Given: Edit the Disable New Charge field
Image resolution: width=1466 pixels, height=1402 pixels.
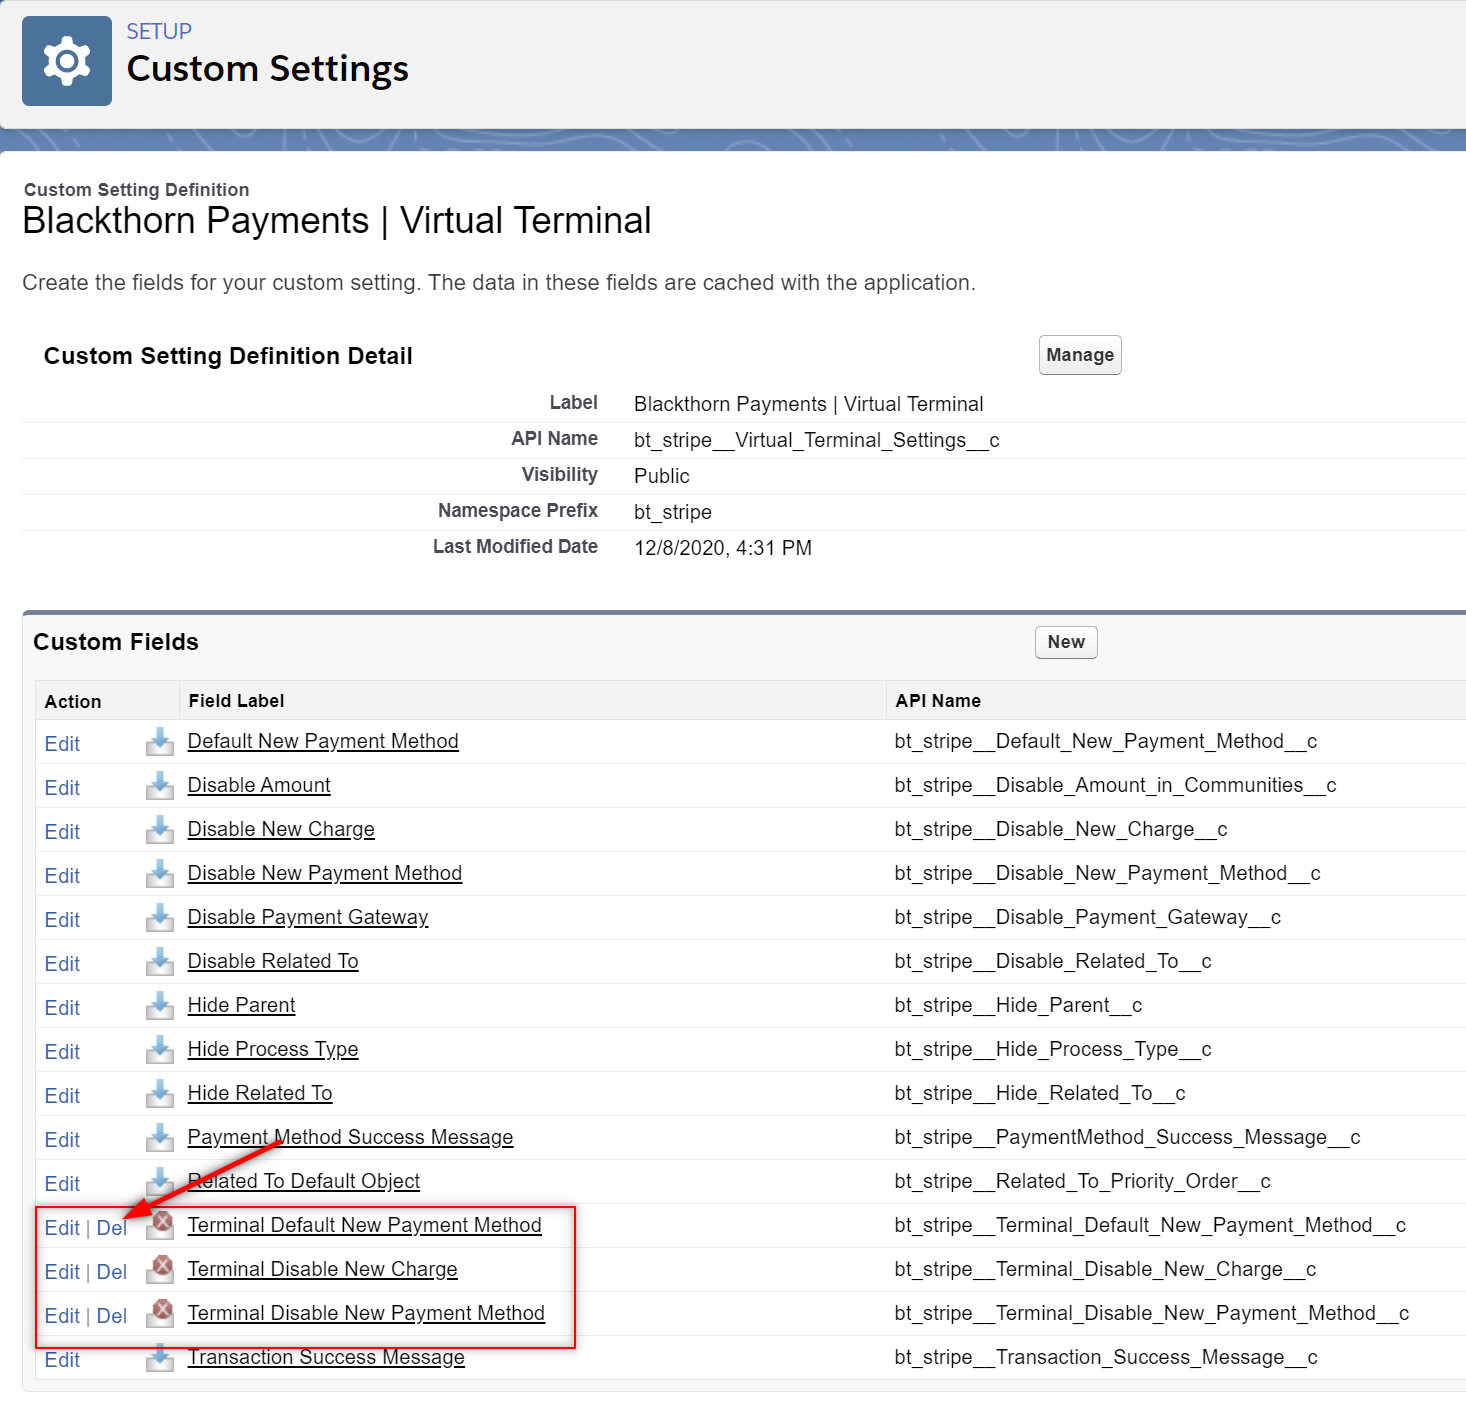Looking at the screenshot, I should (62, 832).
